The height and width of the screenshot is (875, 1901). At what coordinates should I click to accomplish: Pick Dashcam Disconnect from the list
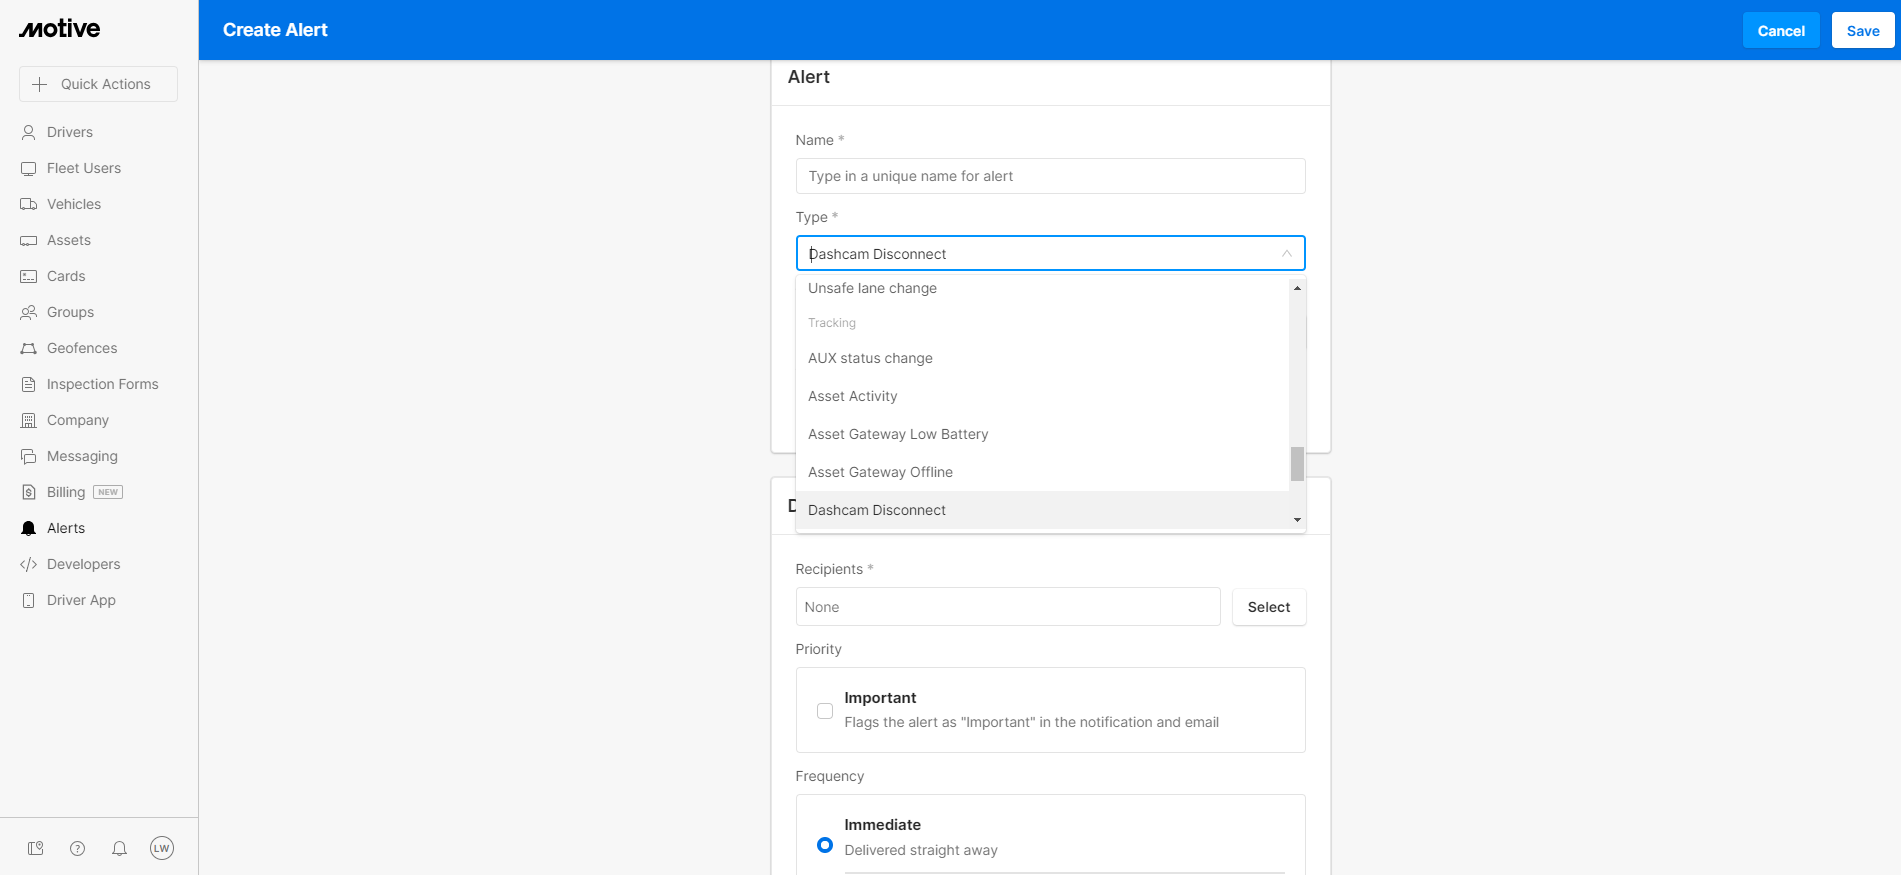pos(1042,510)
